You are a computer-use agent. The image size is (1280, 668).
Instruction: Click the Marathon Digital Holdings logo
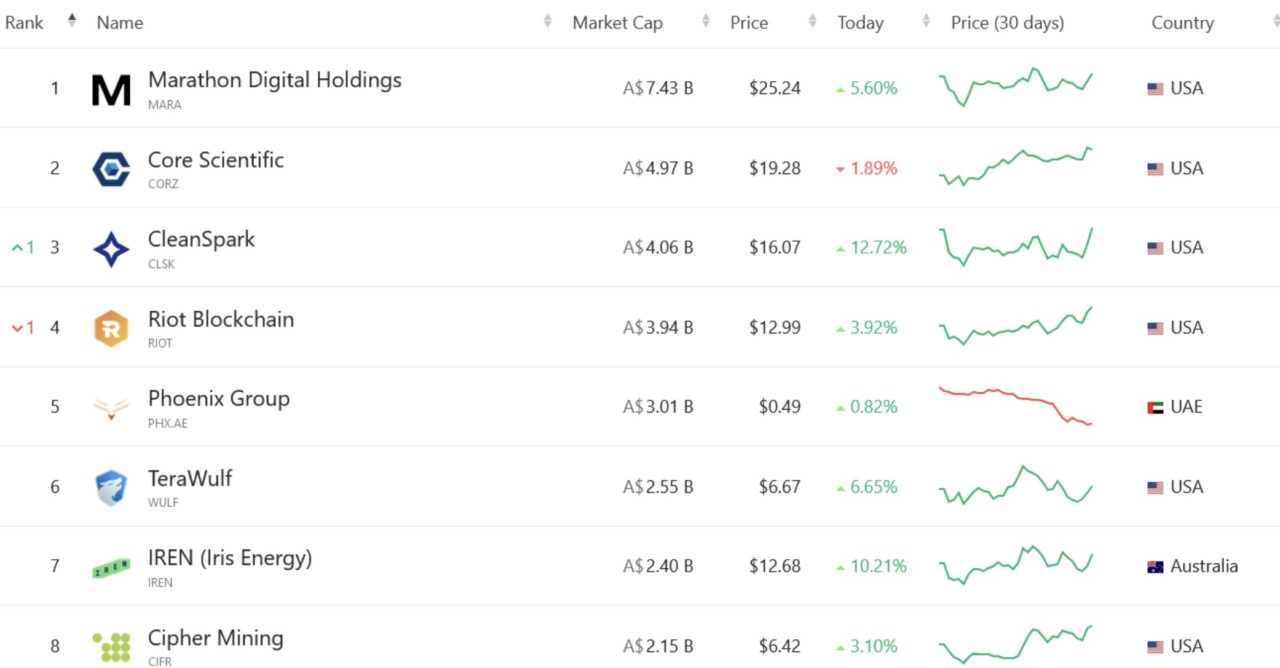(x=110, y=88)
